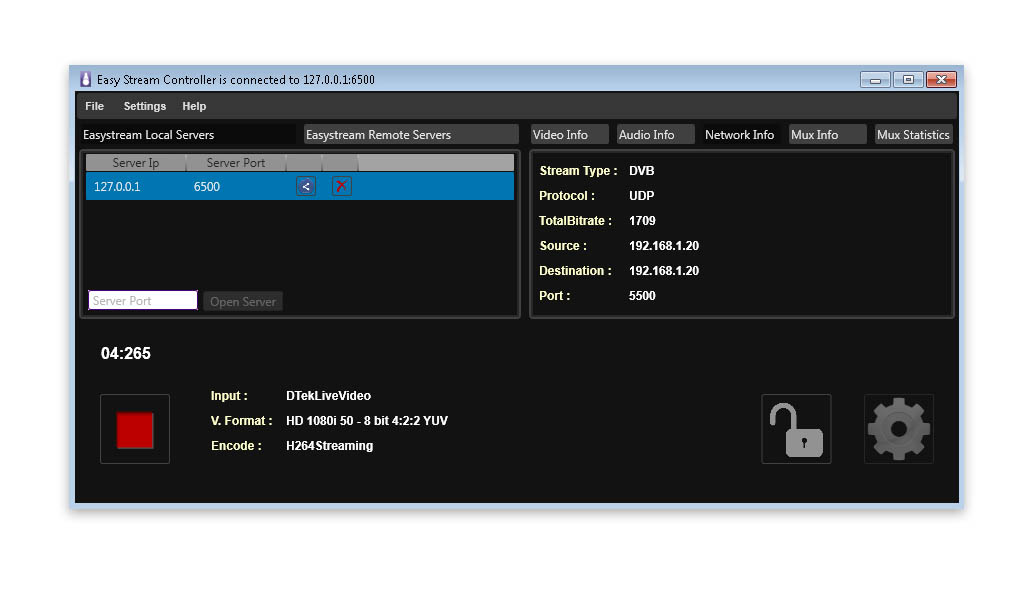This screenshot has width=1024, height=589.
Task: Click the TotalBitrate value 1709
Action: [x=642, y=221]
